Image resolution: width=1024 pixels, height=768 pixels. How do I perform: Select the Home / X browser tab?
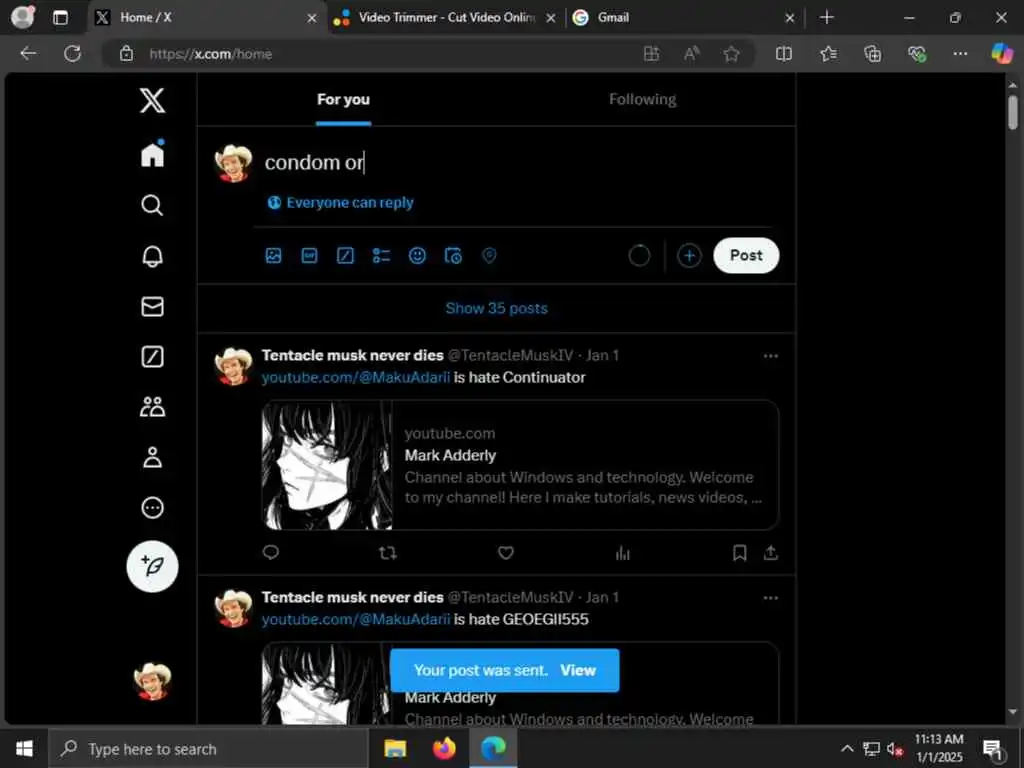pos(206,18)
